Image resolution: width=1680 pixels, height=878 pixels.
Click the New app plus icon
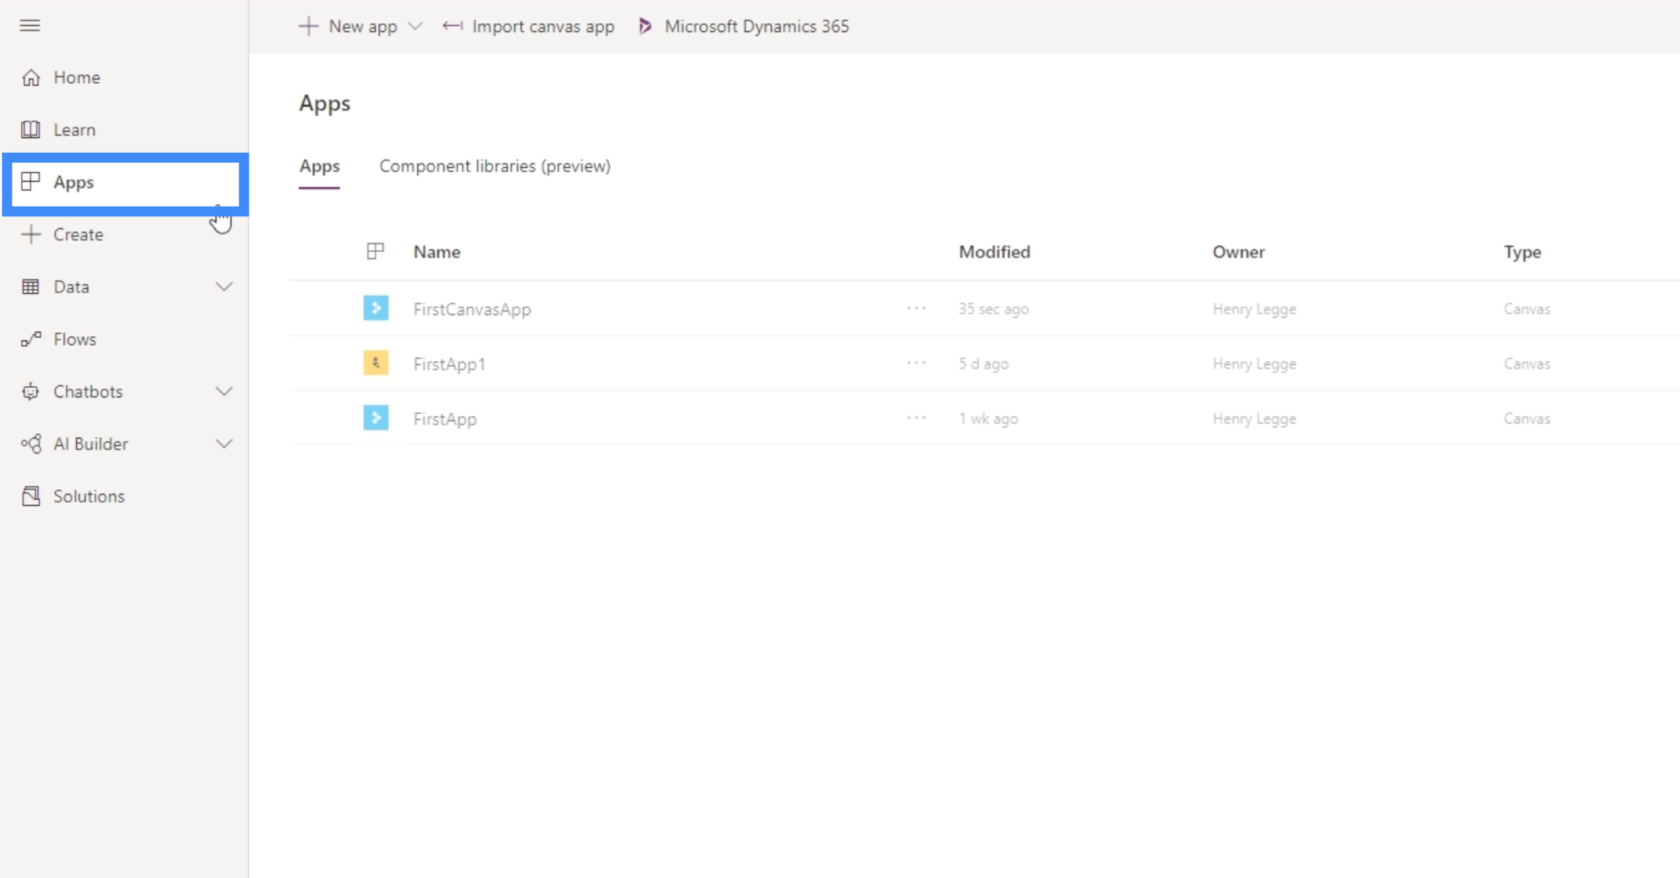point(309,26)
